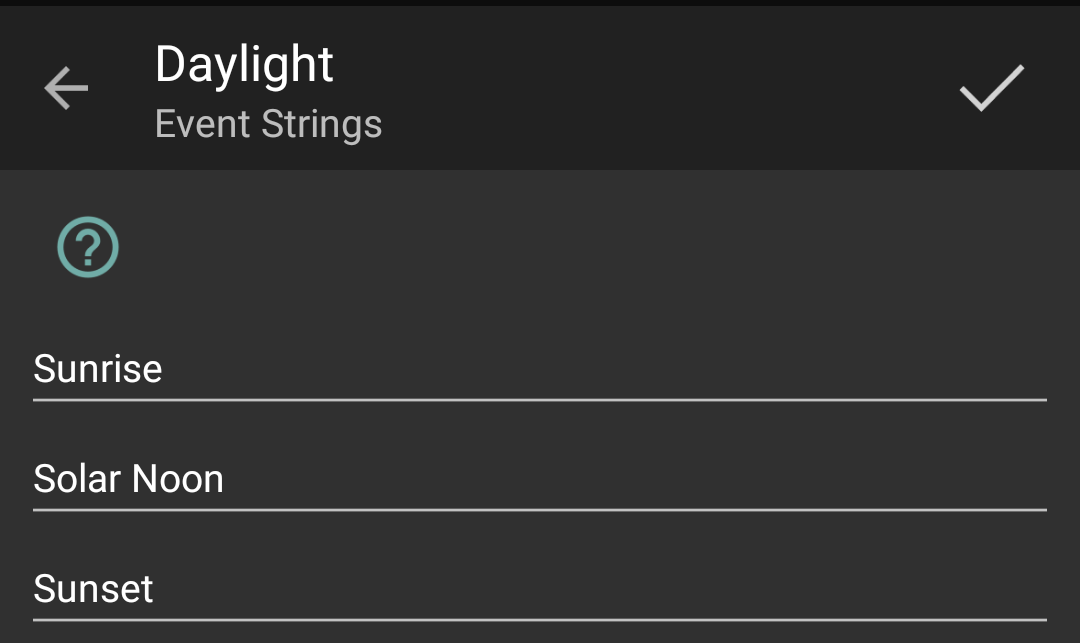This screenshot has width=1080, height=643.
Task: Open help via the question mark icon
Action: pos(88,247)
